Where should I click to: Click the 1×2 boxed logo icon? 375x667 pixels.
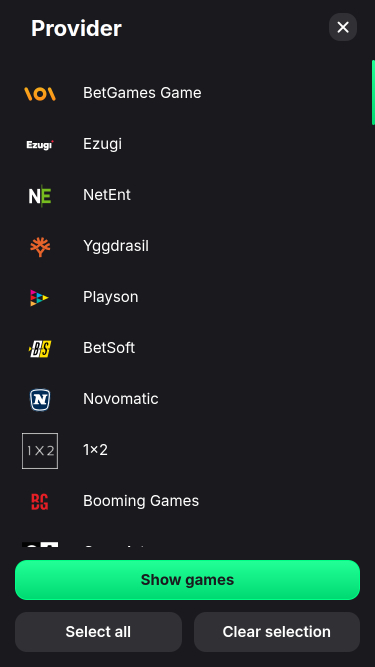40,451
